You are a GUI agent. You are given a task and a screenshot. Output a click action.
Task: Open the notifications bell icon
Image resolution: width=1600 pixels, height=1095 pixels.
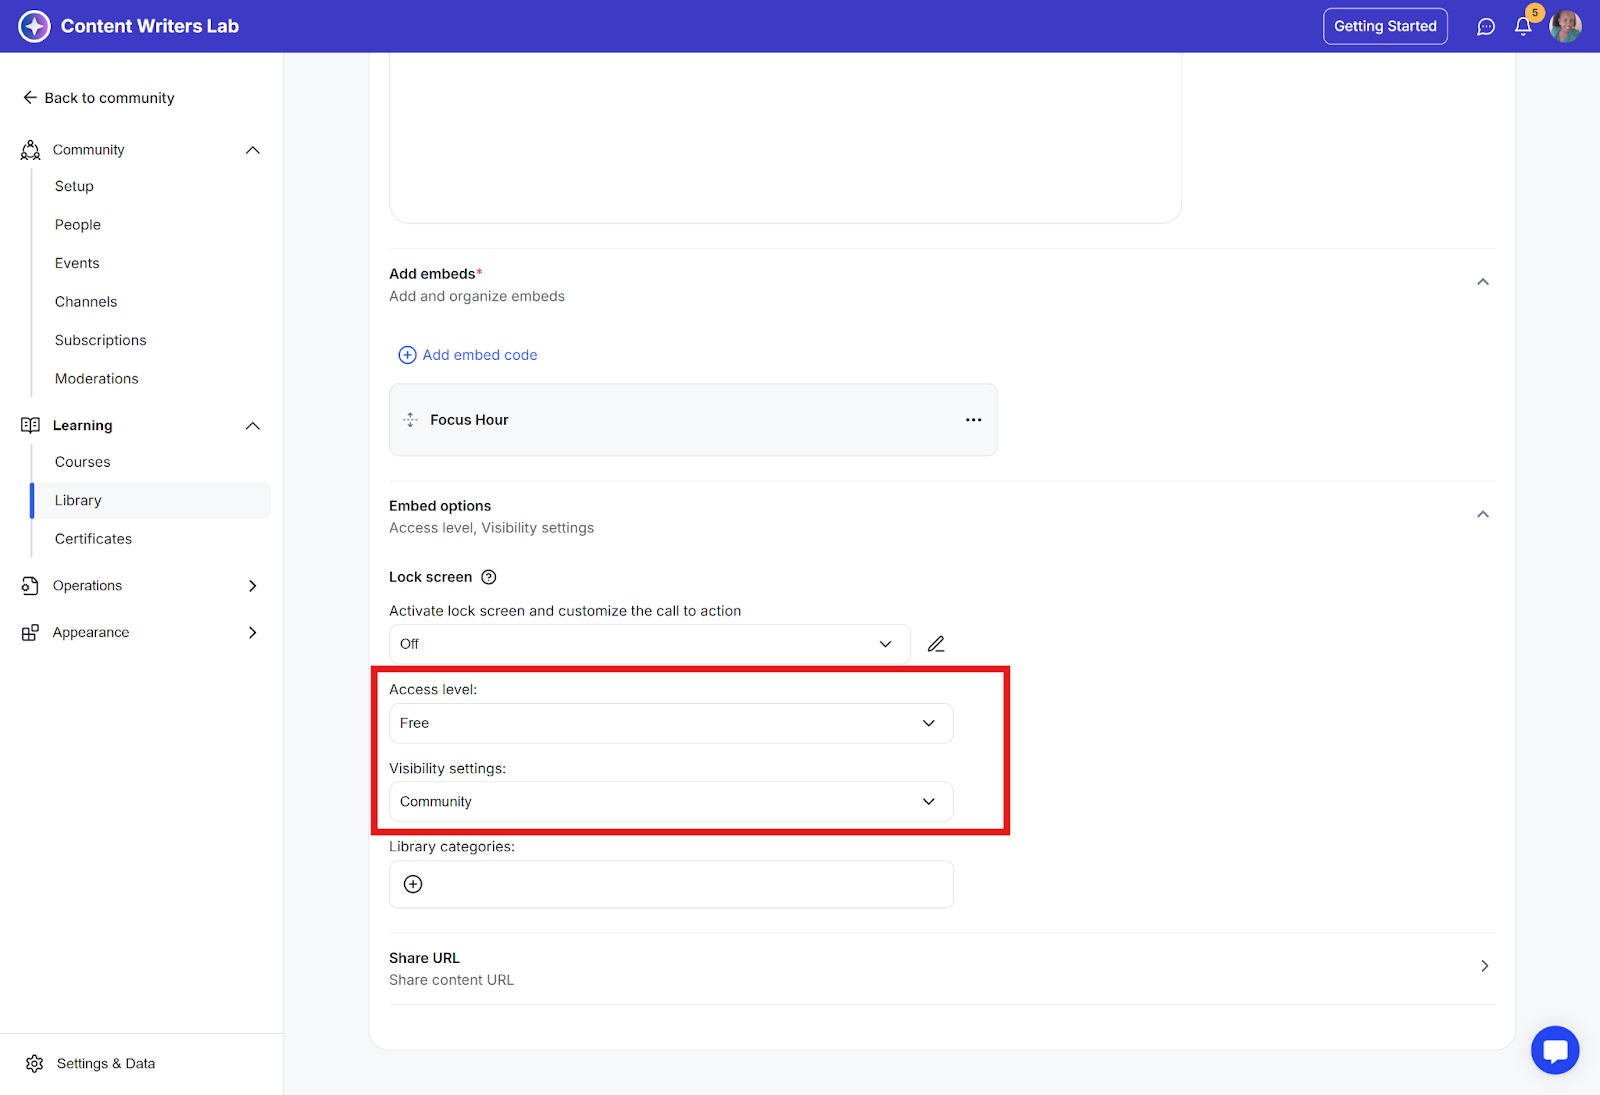pos(1523,27)
